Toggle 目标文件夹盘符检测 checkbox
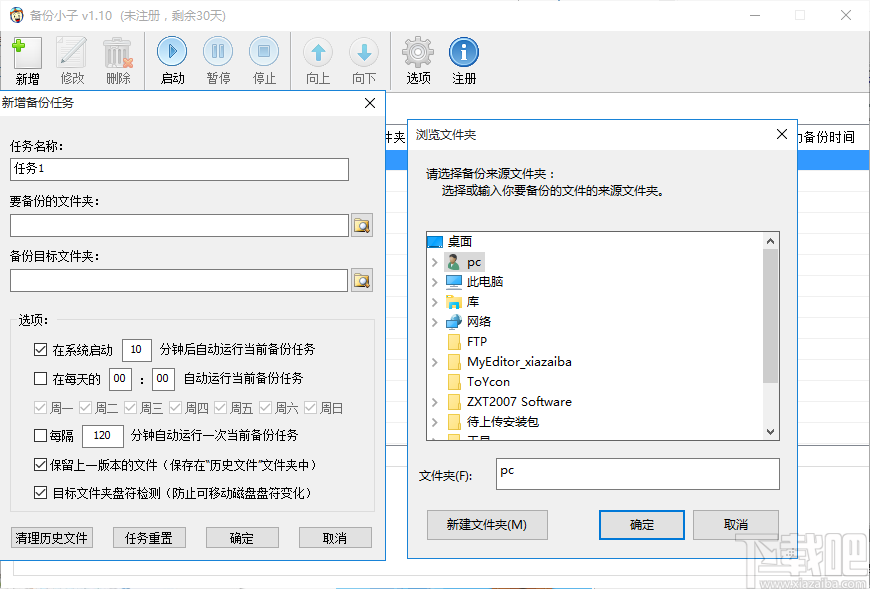The width and height of the screenshot is (870, 589). pos(41,492)
